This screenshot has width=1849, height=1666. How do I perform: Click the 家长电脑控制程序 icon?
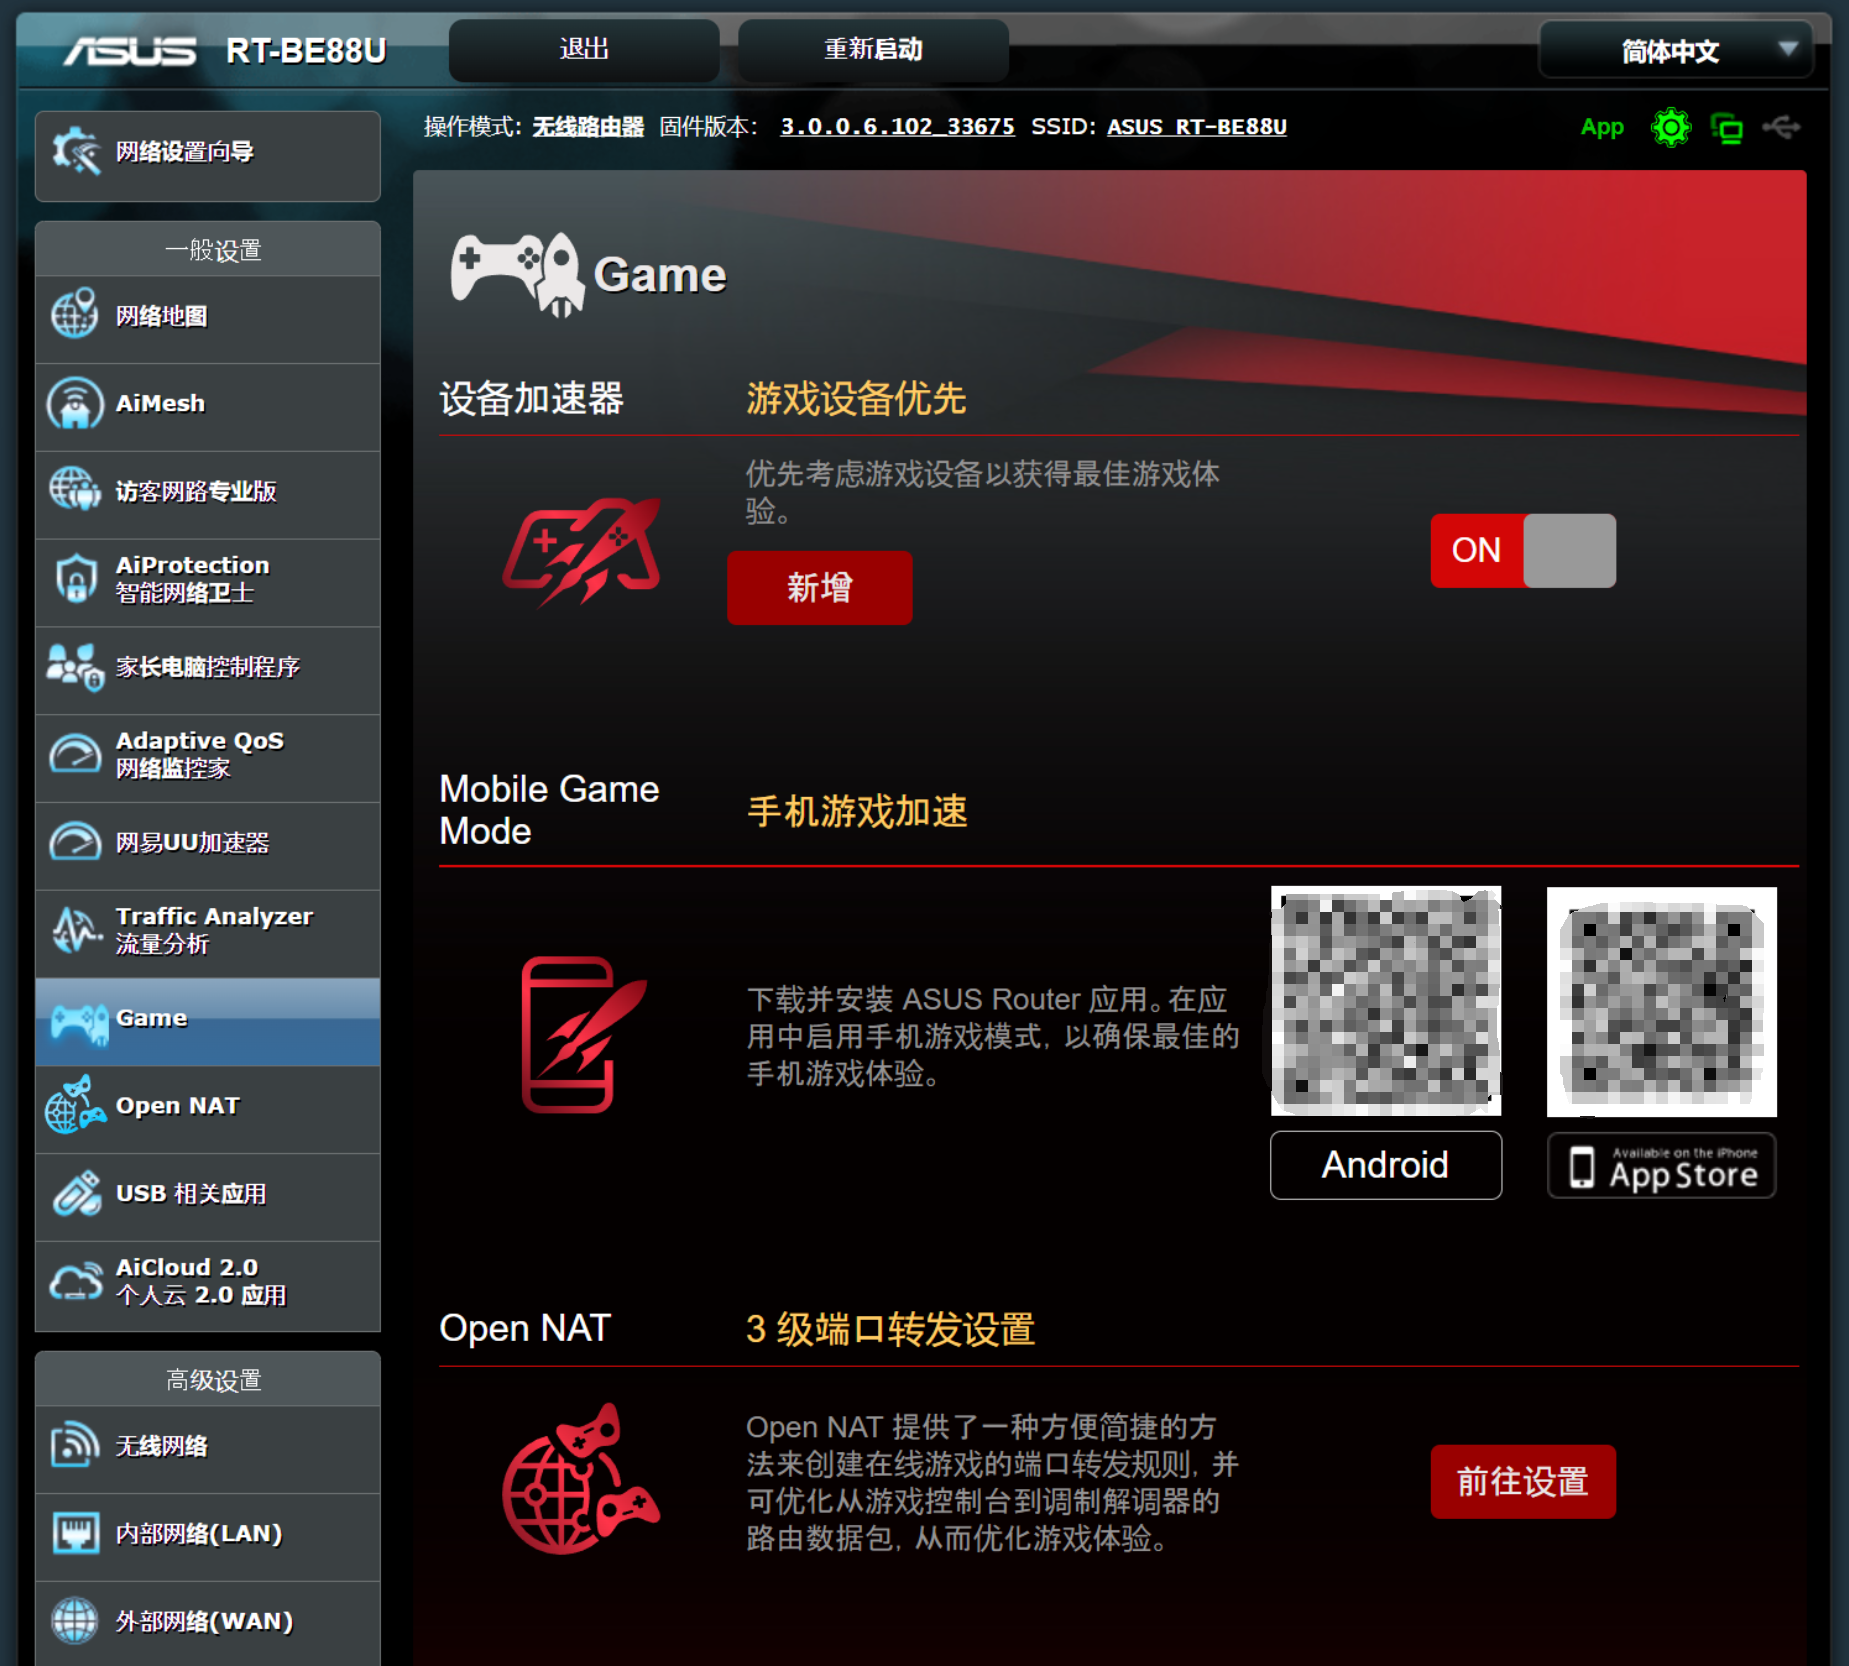pyautogui.click(x=75, y=666)
